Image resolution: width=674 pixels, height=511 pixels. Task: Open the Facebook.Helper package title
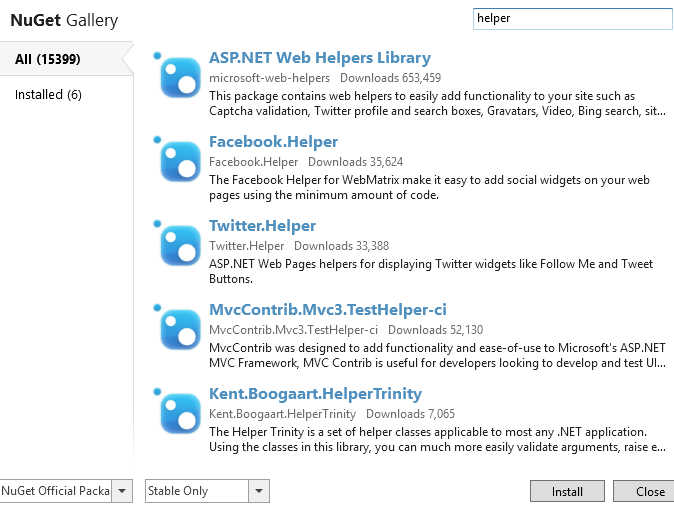[273, 141]
